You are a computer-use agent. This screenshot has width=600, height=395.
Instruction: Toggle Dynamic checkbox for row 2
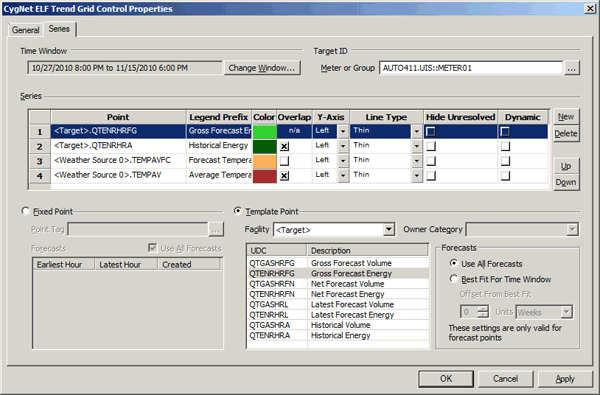(505, 146)
